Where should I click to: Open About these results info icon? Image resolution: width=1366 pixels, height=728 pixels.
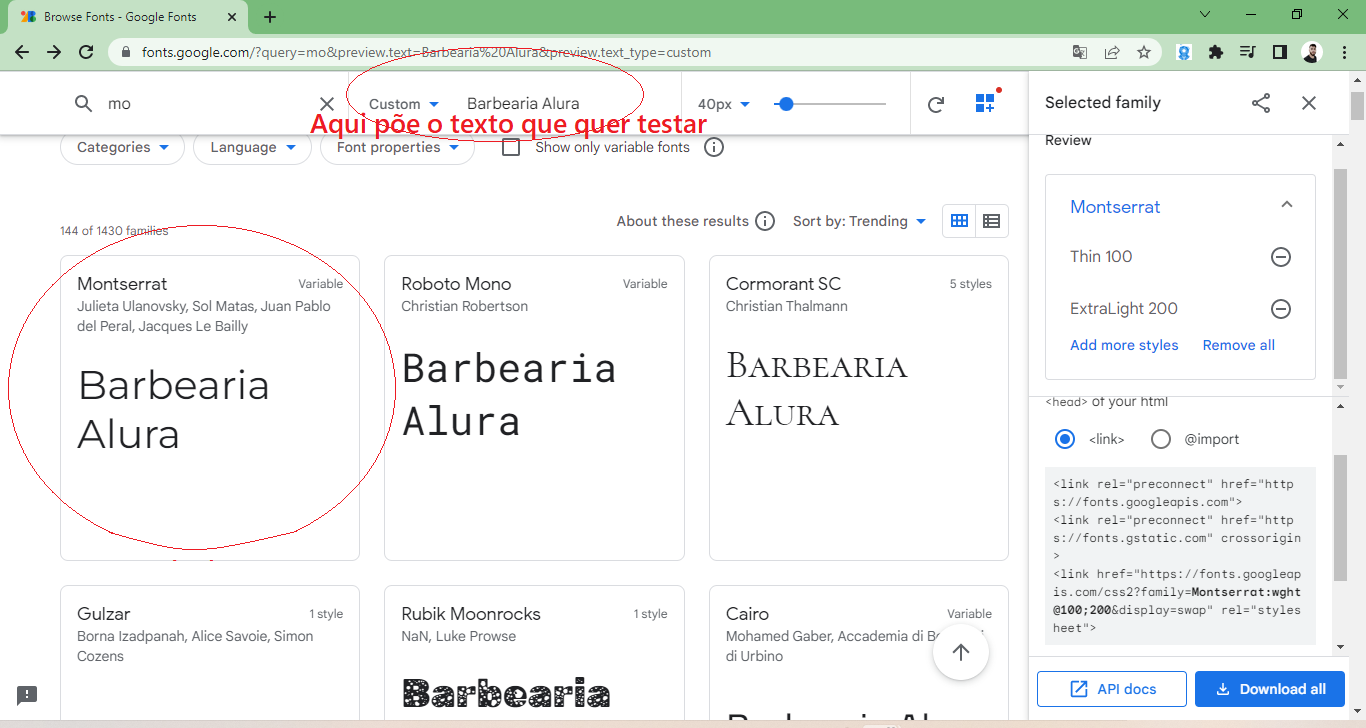point(765,221)
